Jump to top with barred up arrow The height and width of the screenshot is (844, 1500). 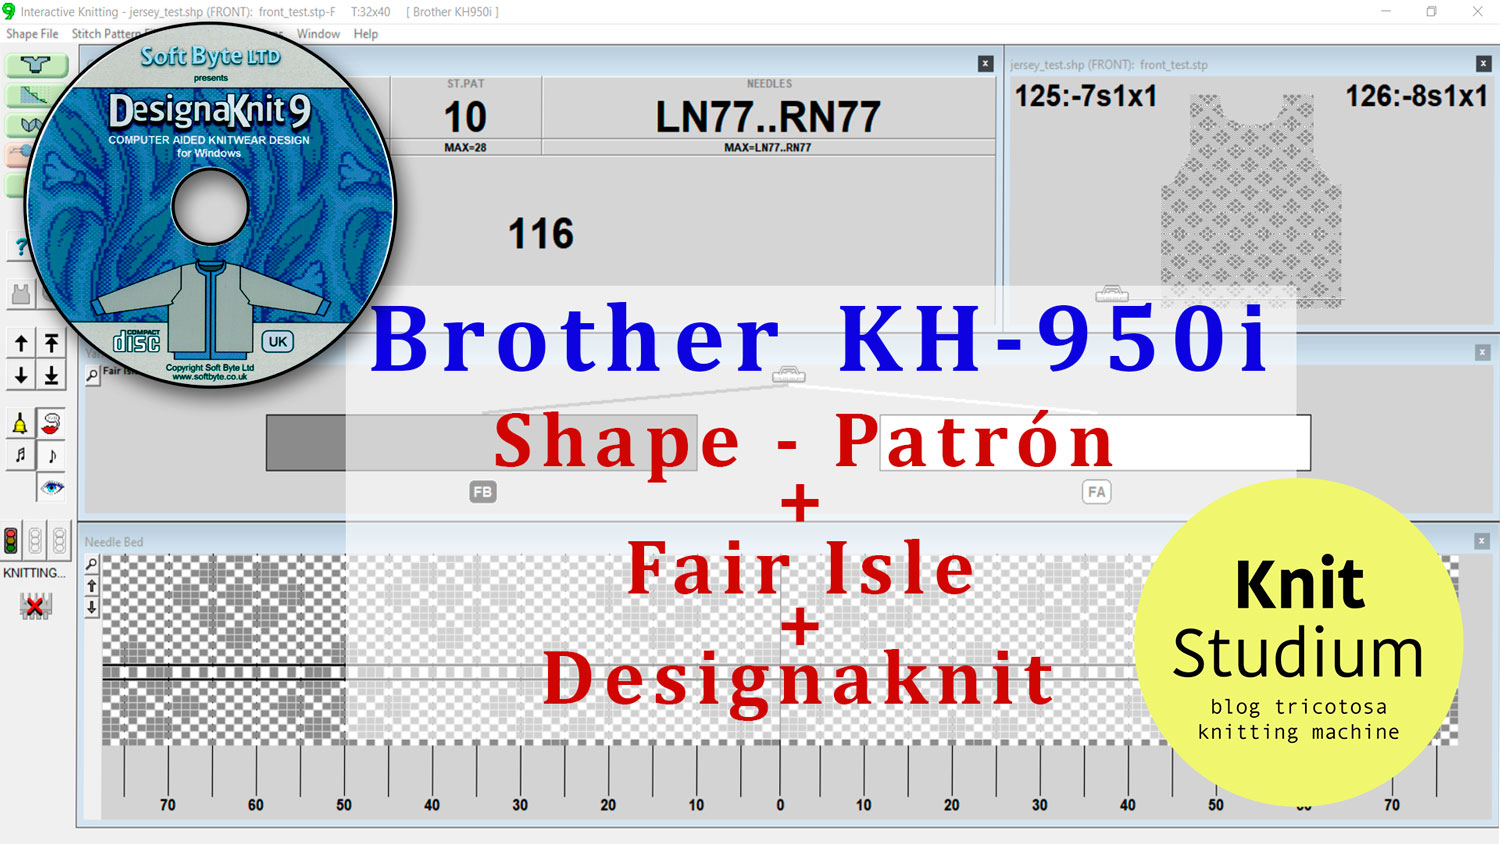[52, 344]
